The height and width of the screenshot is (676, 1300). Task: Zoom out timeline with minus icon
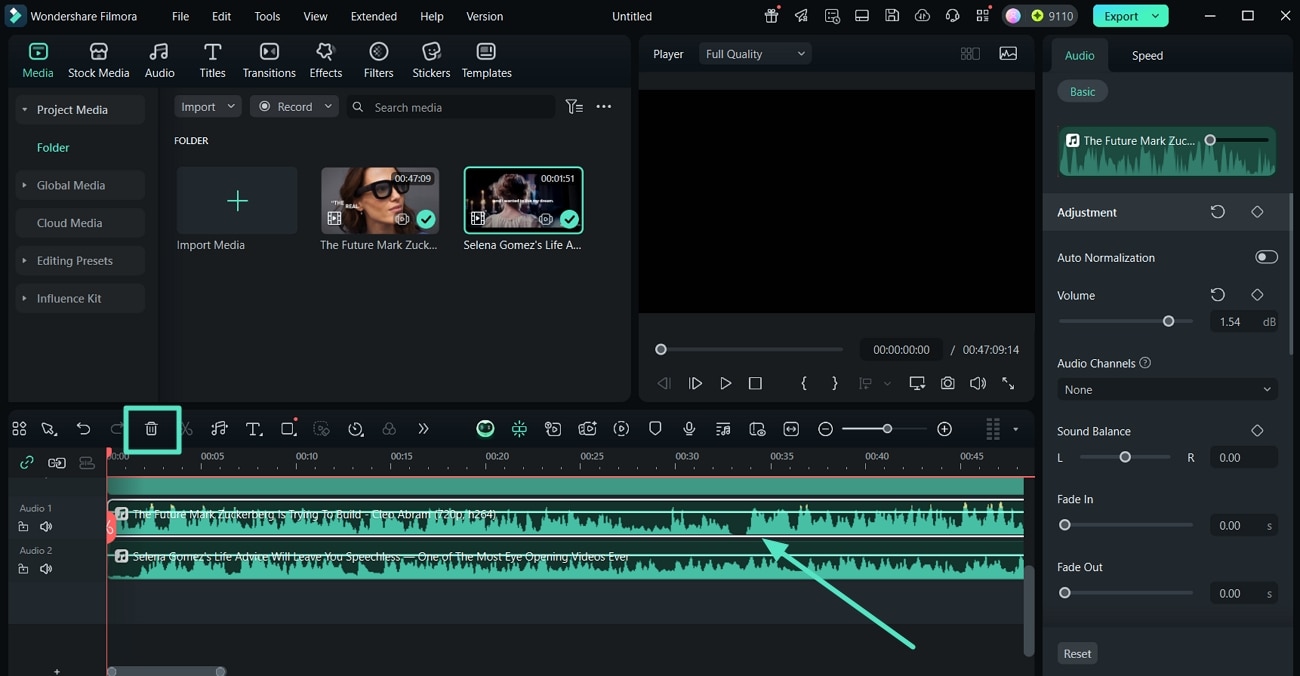pyautogui.click(x=825, y=429)
